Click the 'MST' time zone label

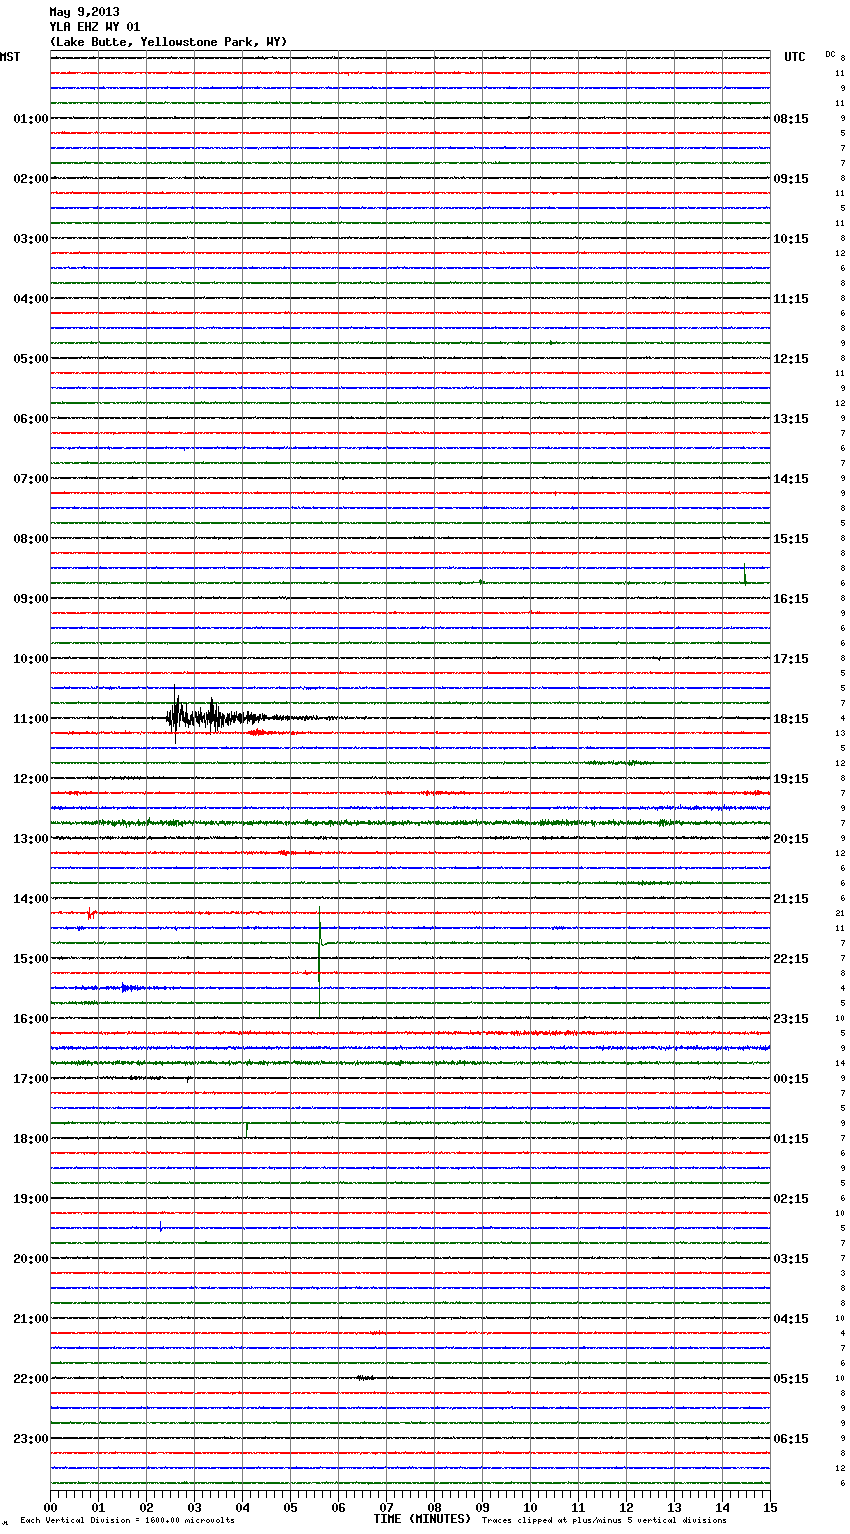pyautogui.click(x=10, y=57)
